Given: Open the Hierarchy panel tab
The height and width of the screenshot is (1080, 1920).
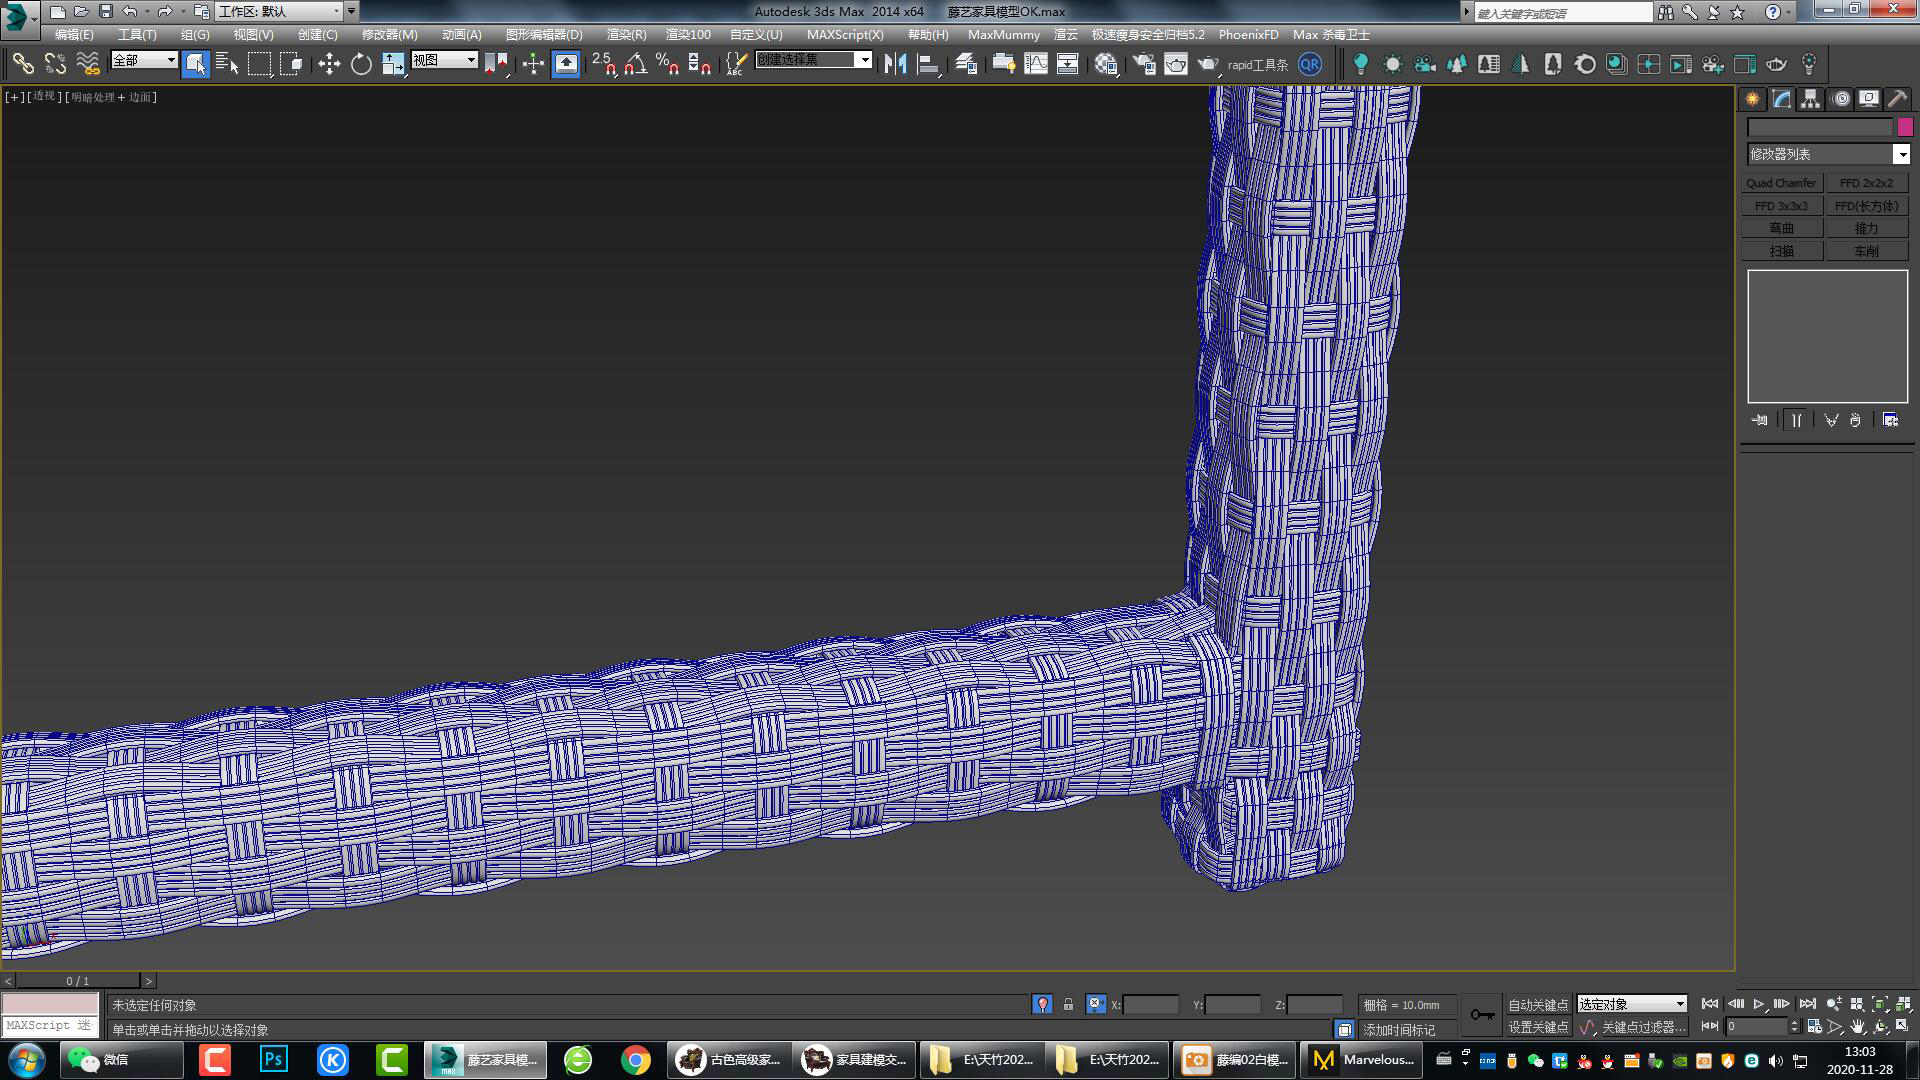Looking at the screenshot, I should [x=1810, y=99].
